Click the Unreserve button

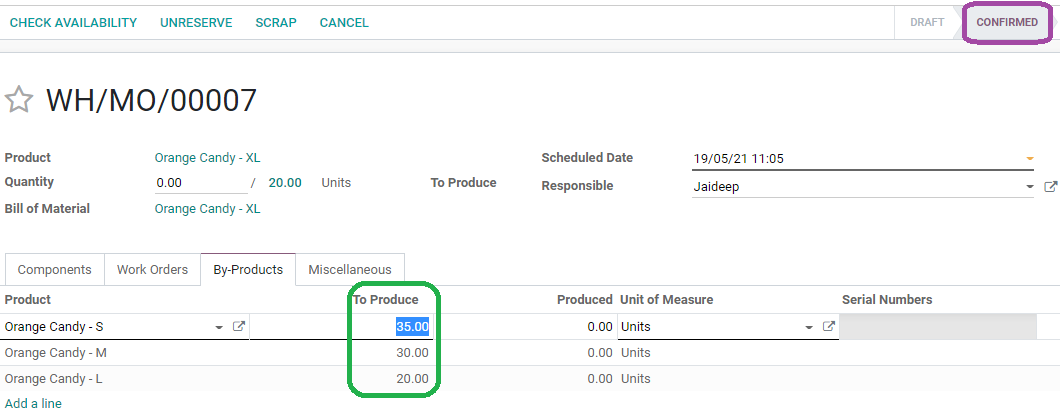(196, 22)
